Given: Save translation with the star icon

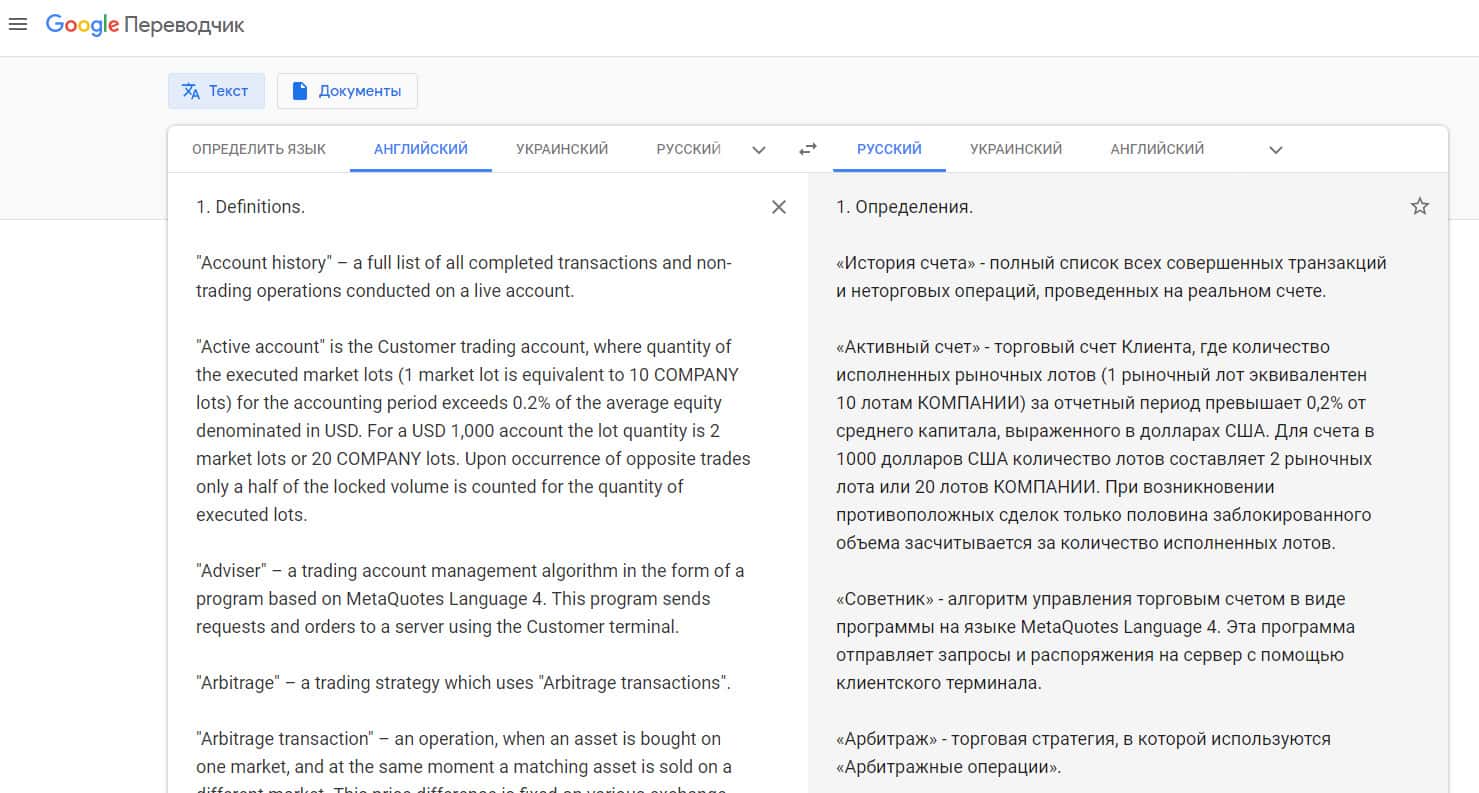Looking at the screenshot, I should (x=1419, y=207).
